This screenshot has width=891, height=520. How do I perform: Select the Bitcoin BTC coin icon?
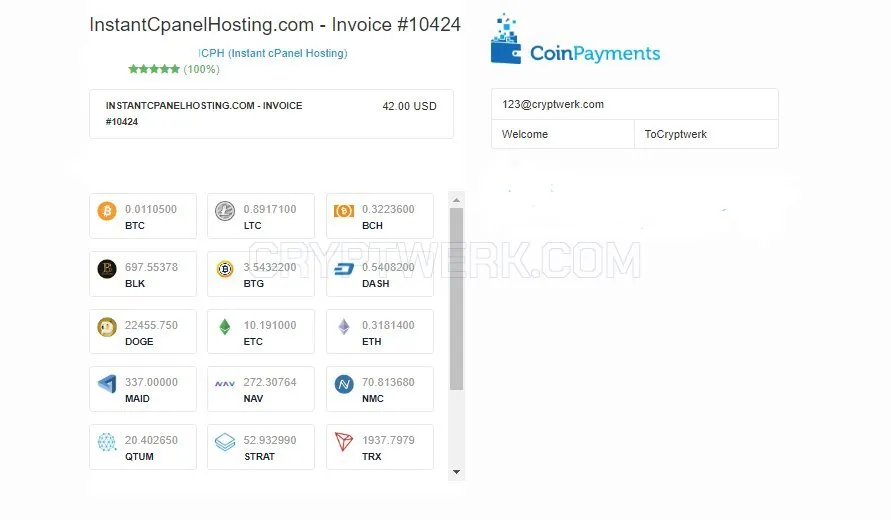(107, 211)
